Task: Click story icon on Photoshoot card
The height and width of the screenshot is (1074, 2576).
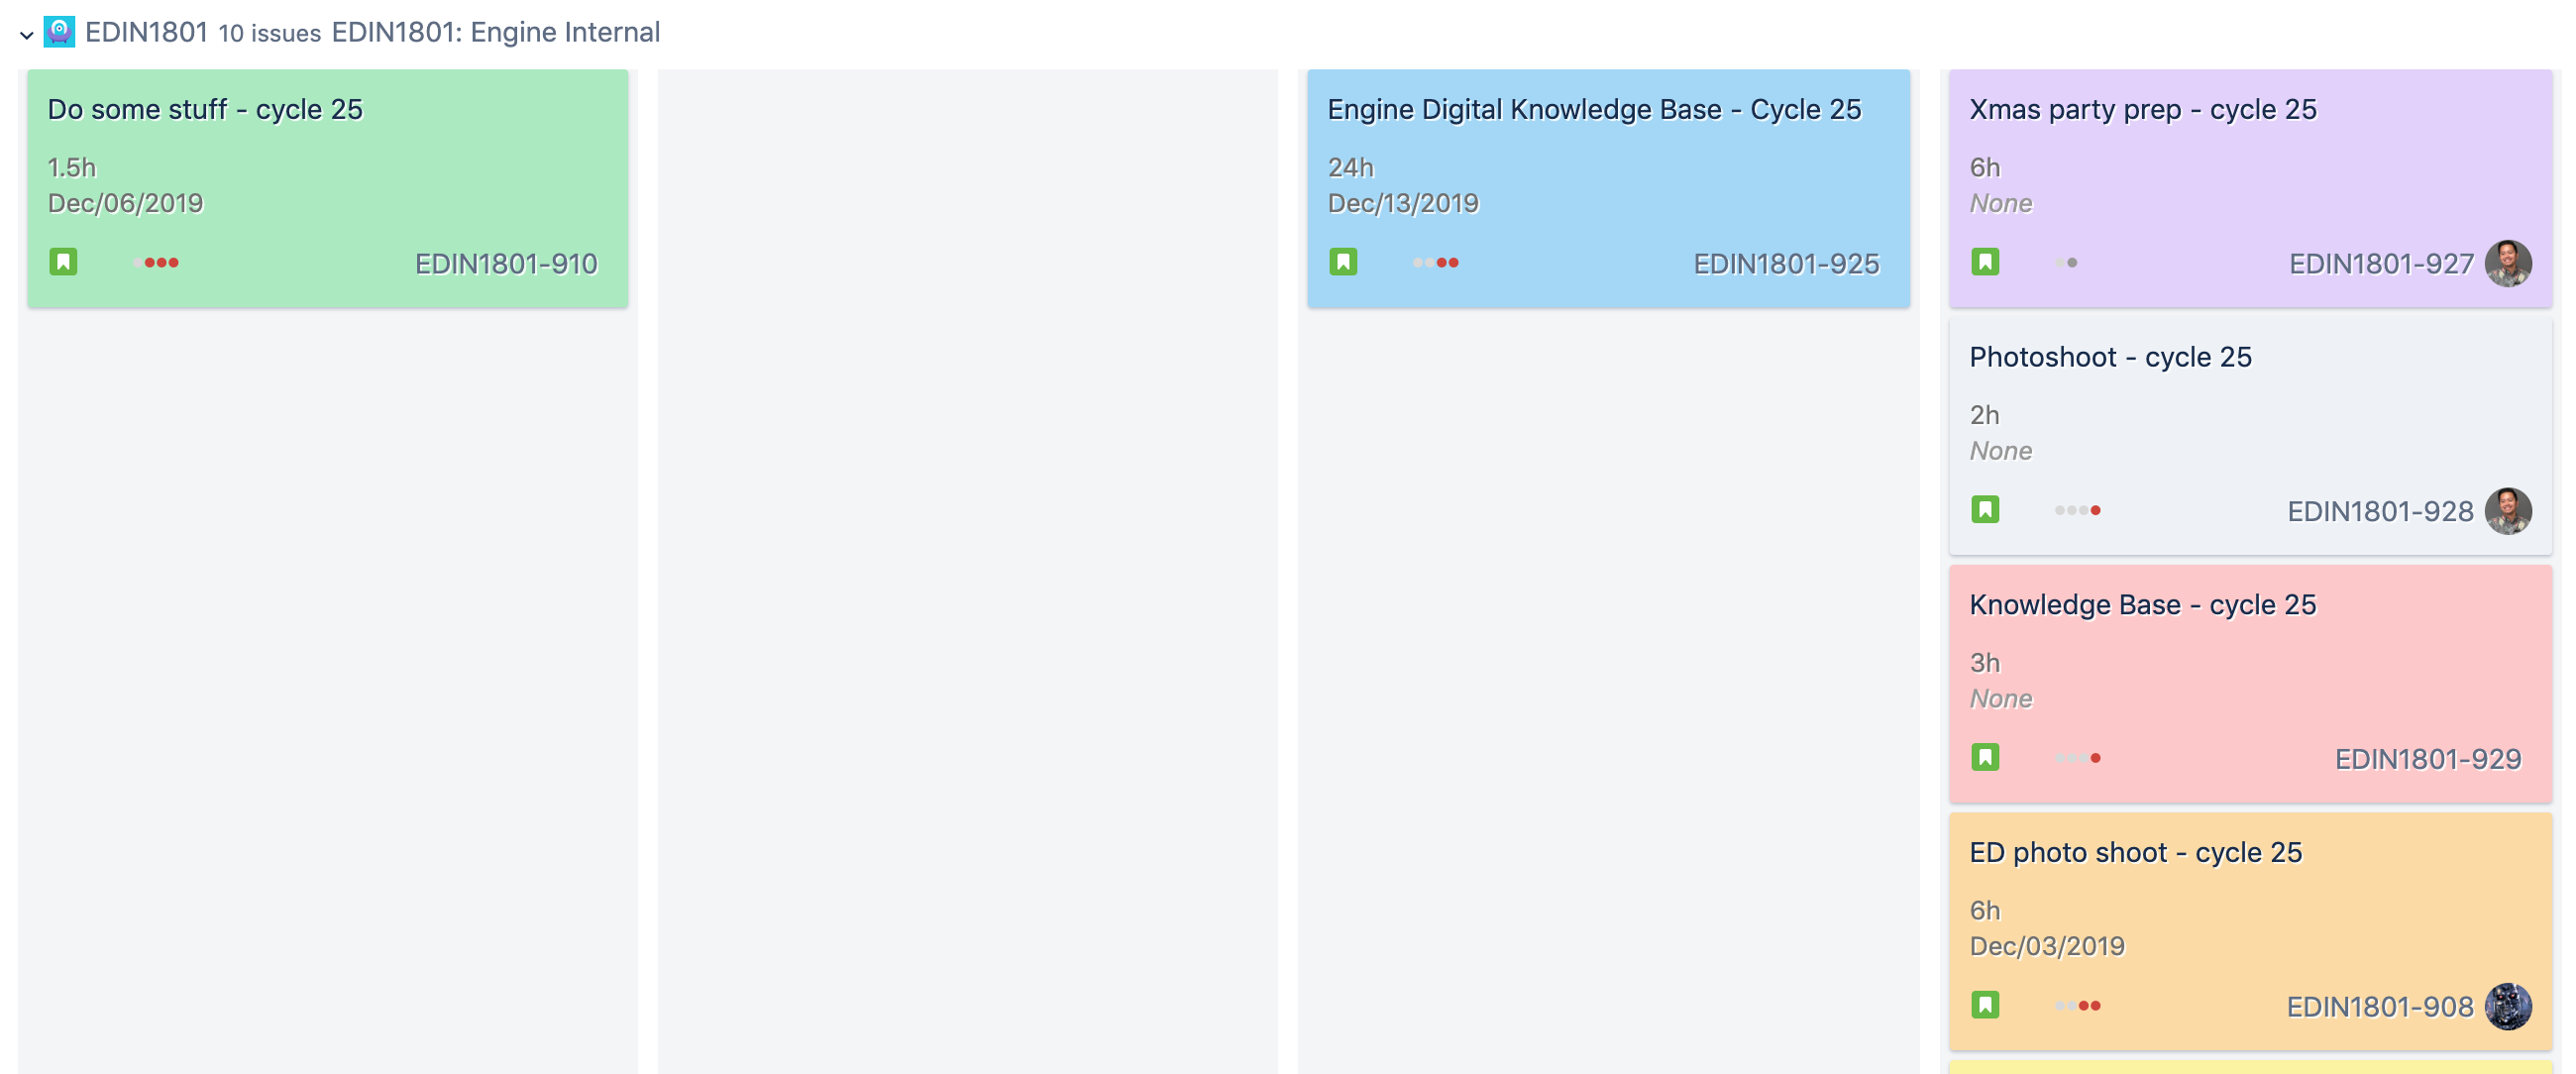Action: [x=1984, y=510]
